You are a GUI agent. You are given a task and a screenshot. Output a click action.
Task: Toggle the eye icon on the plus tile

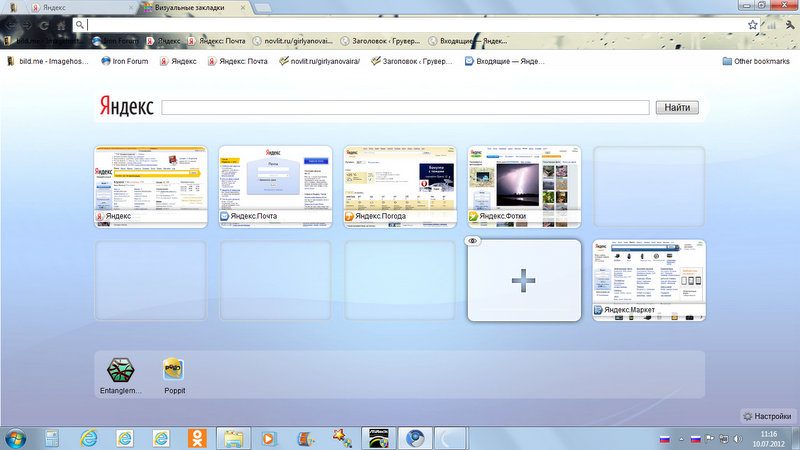tap(472, 241)
